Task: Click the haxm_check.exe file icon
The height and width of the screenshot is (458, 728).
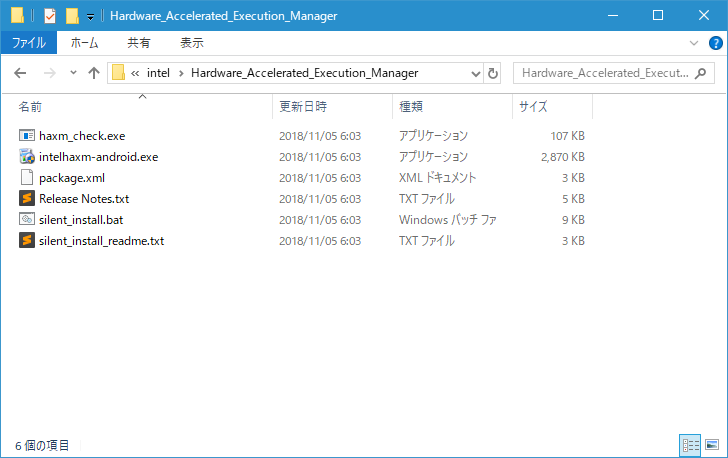Action: [x=27, y=136]
